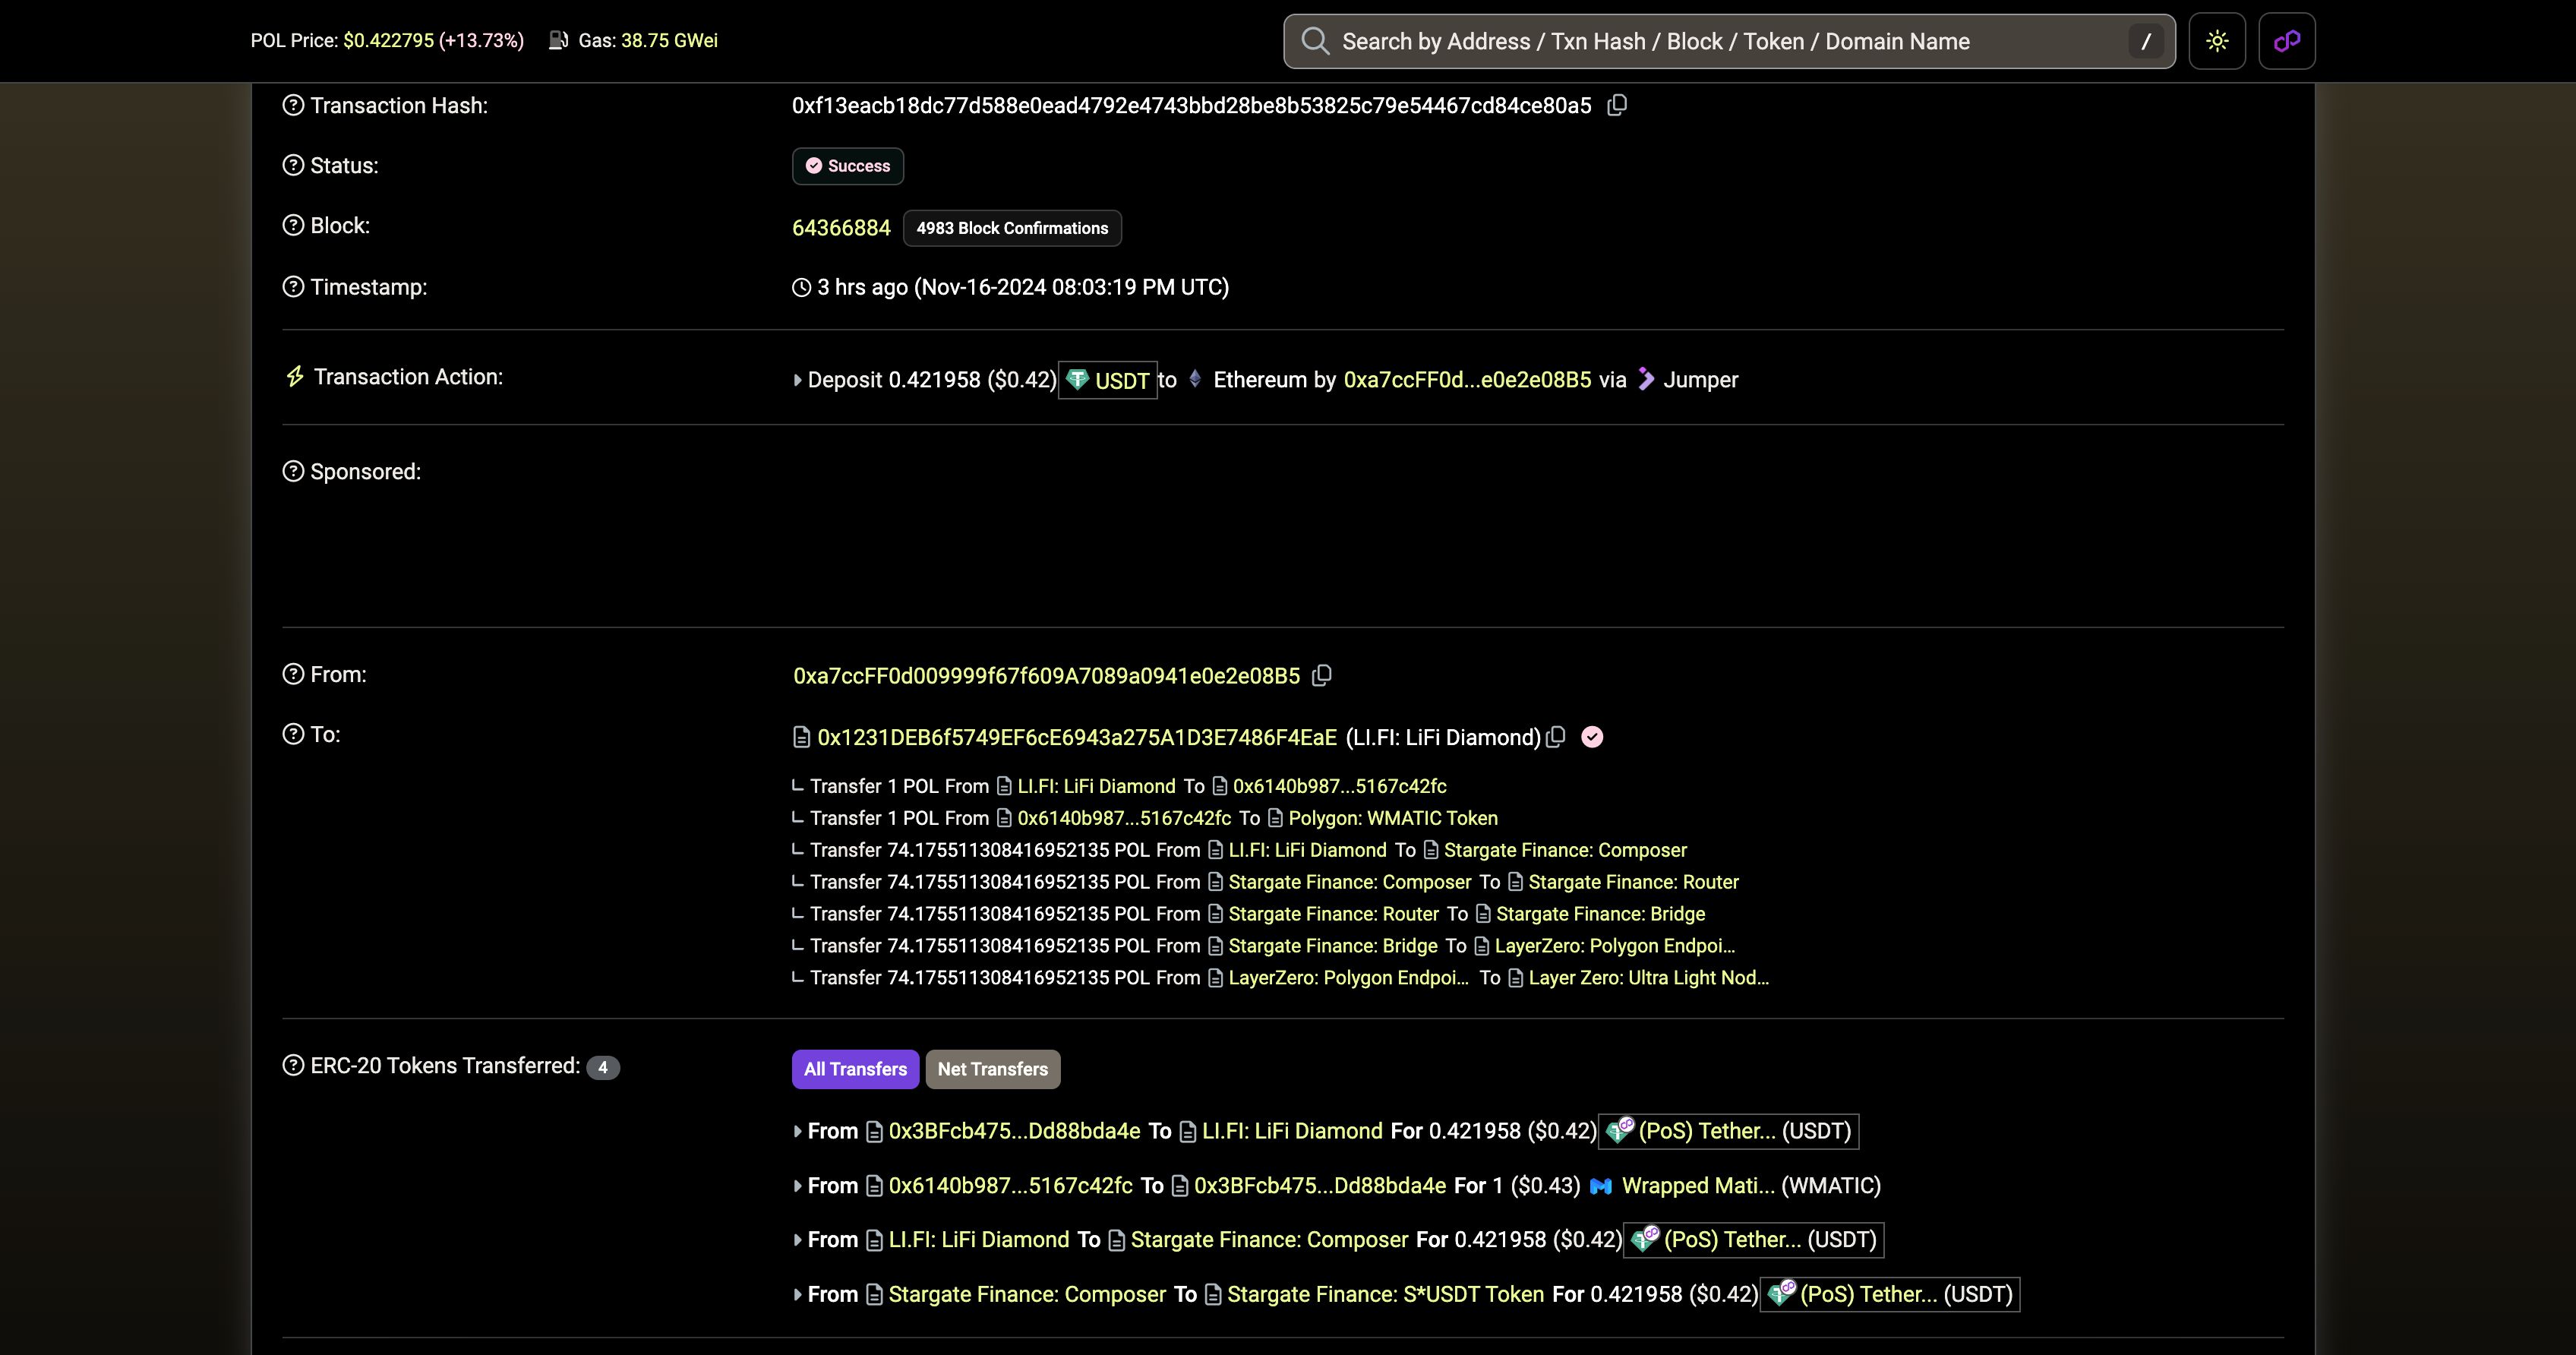Screen dimensions: 2576x1355
Task: Expand the transfer row from 0x3BFcb475 to LI.FI
Action: 797,1131
